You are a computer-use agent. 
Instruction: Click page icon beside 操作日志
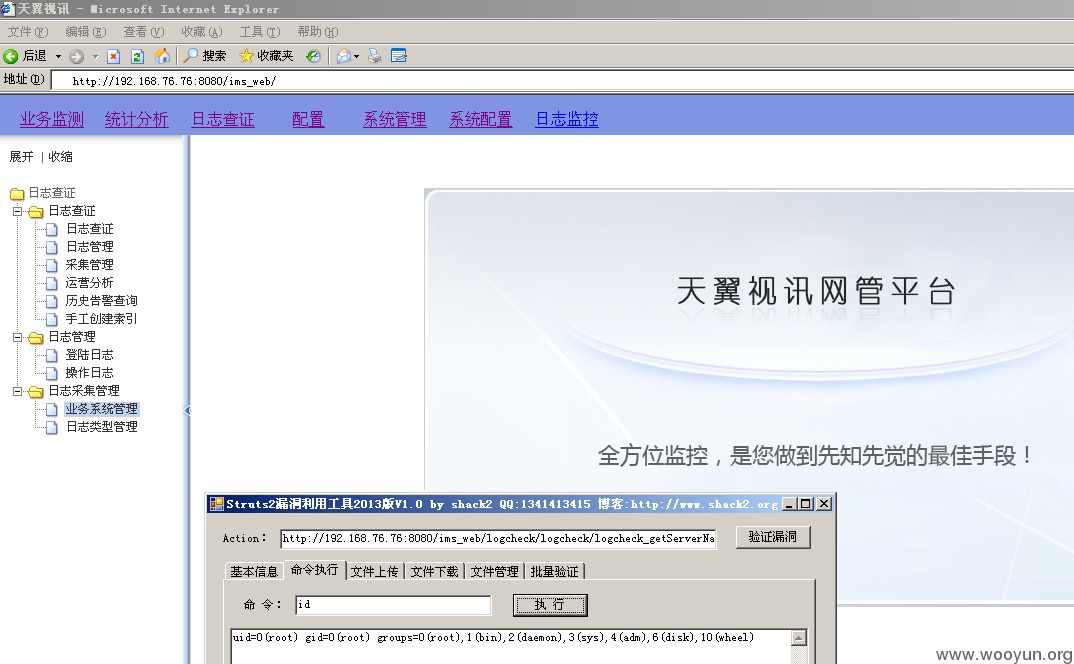tap(51, 373)
